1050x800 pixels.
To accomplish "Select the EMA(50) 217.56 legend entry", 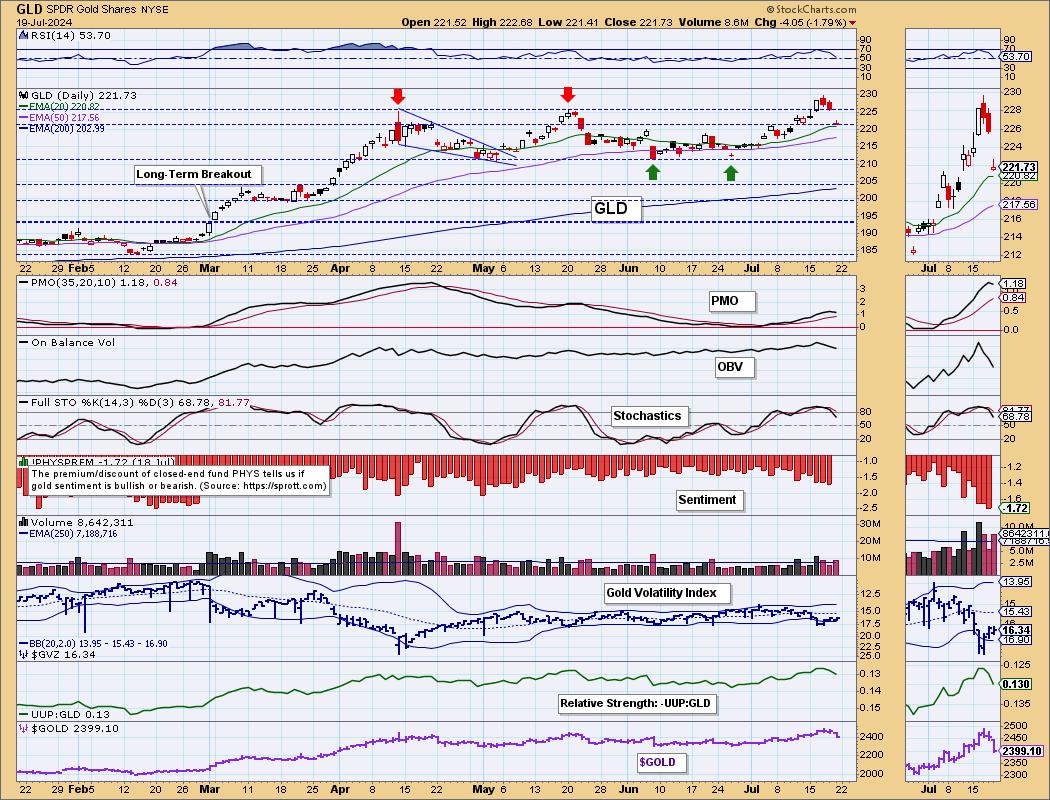I will tap(60, 117).
